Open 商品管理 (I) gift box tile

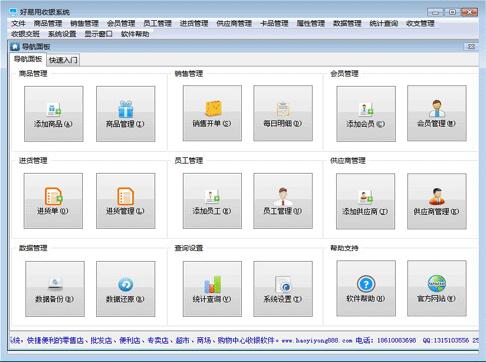(126, 114)
